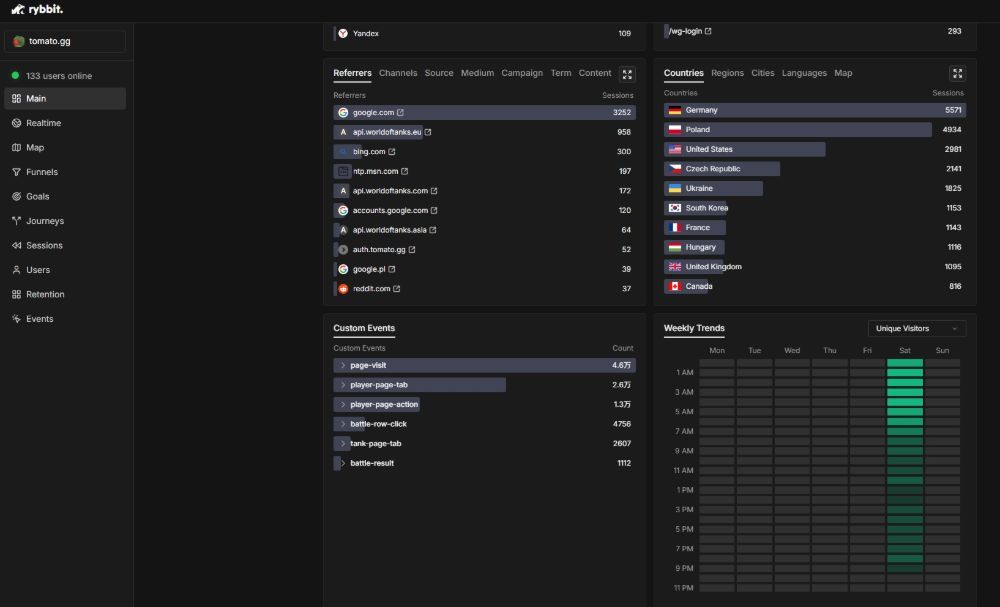Open reddit.com external link icon
Screen dimensions: 1000x607
(397, 289)
